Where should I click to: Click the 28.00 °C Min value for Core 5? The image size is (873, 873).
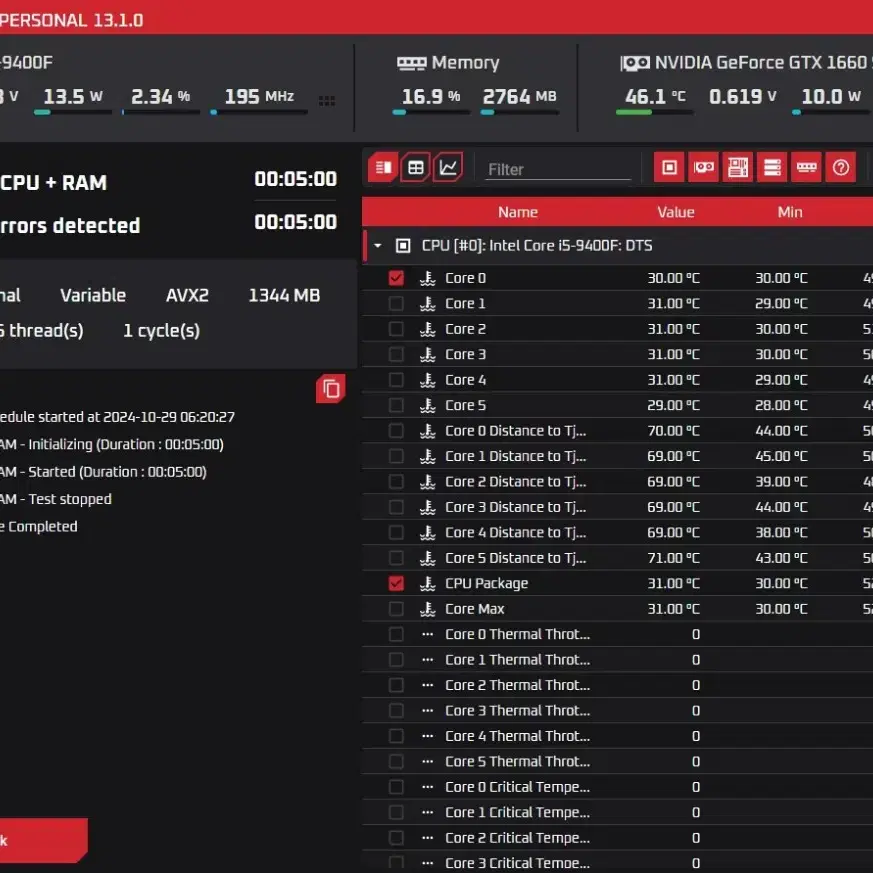pyautogui.click(x=781, y=405)
